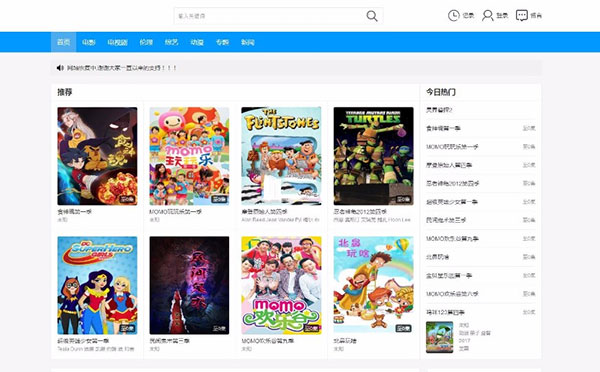
Task: Open the 北鼻玩啥 cartoon poster
Action: tap(373, 286)
